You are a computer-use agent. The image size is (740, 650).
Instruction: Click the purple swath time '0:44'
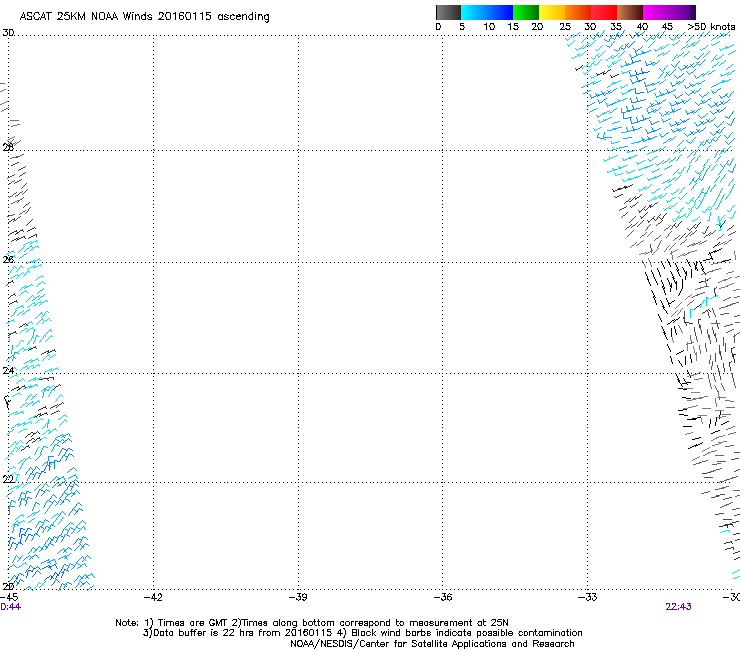[10, 607]
